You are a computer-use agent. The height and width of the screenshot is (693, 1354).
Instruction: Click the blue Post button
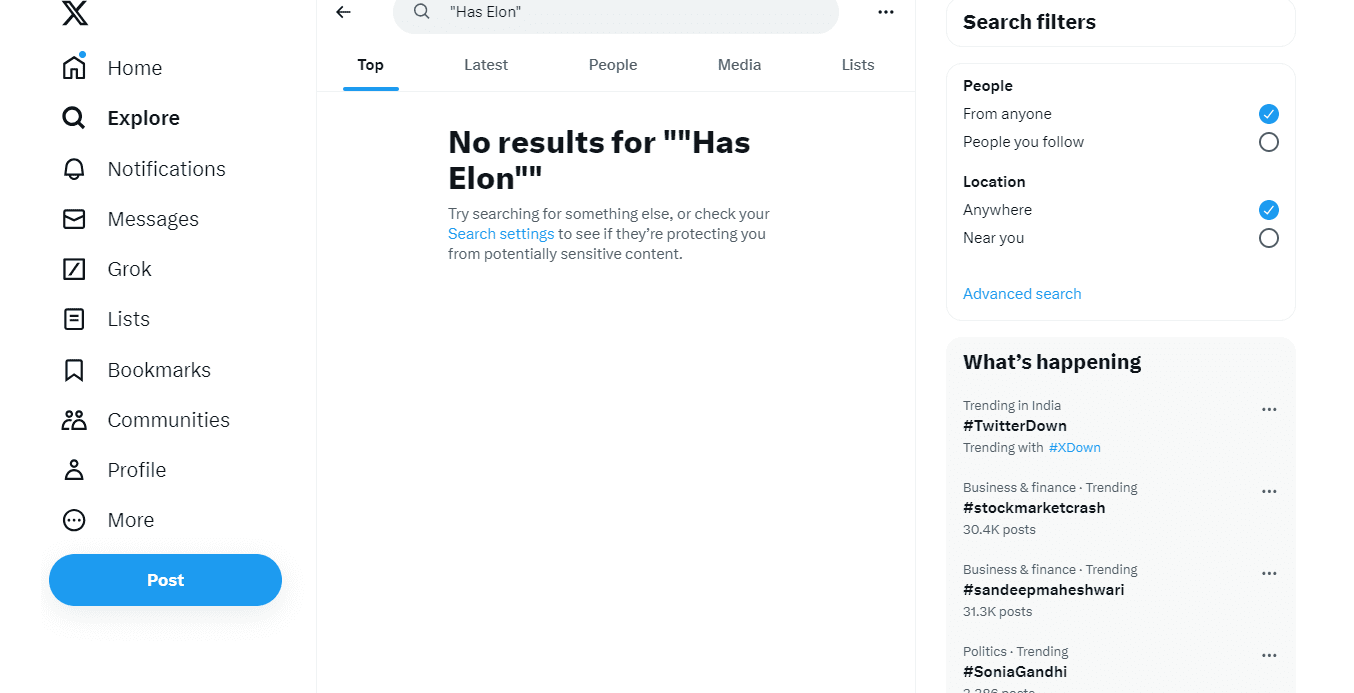pyautogui.click(x=165, y=580)
